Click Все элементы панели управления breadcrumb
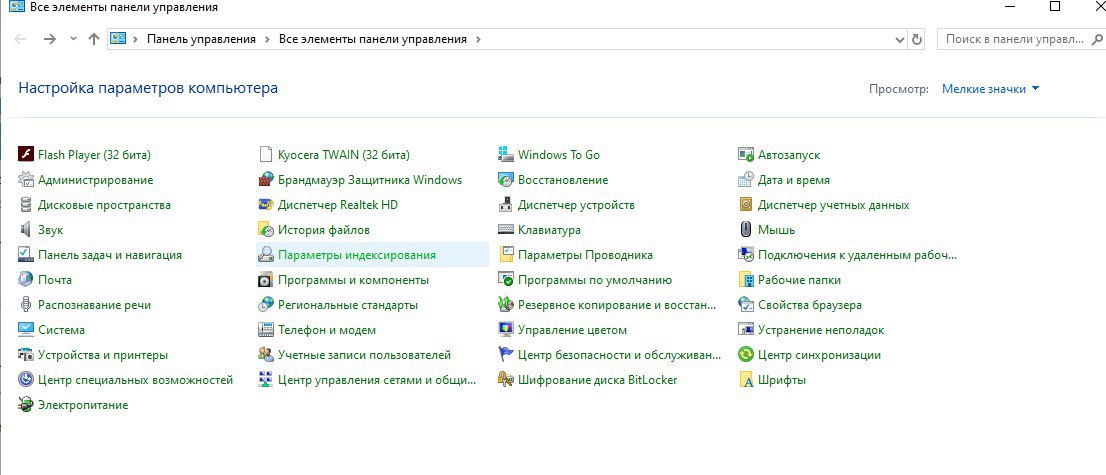Viewport: 1106px width, 475px height. [x=372, y=40]
